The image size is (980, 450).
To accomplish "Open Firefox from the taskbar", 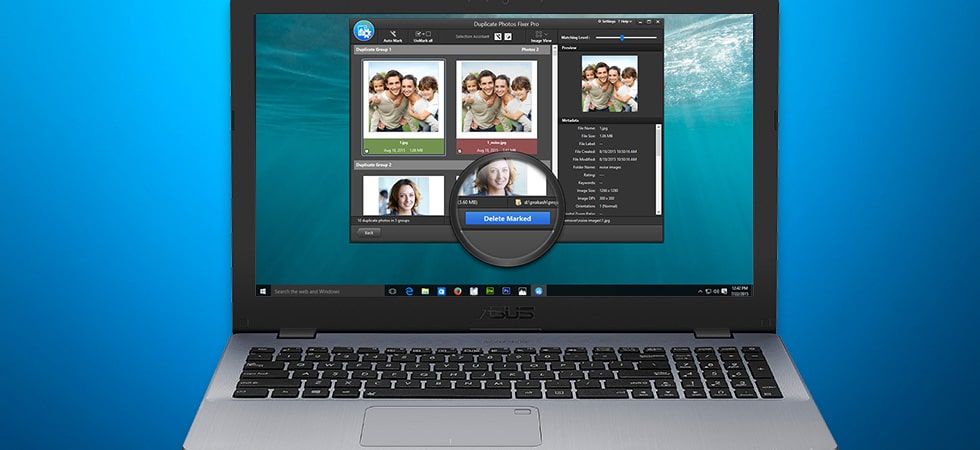I will (x=458, y=291).
